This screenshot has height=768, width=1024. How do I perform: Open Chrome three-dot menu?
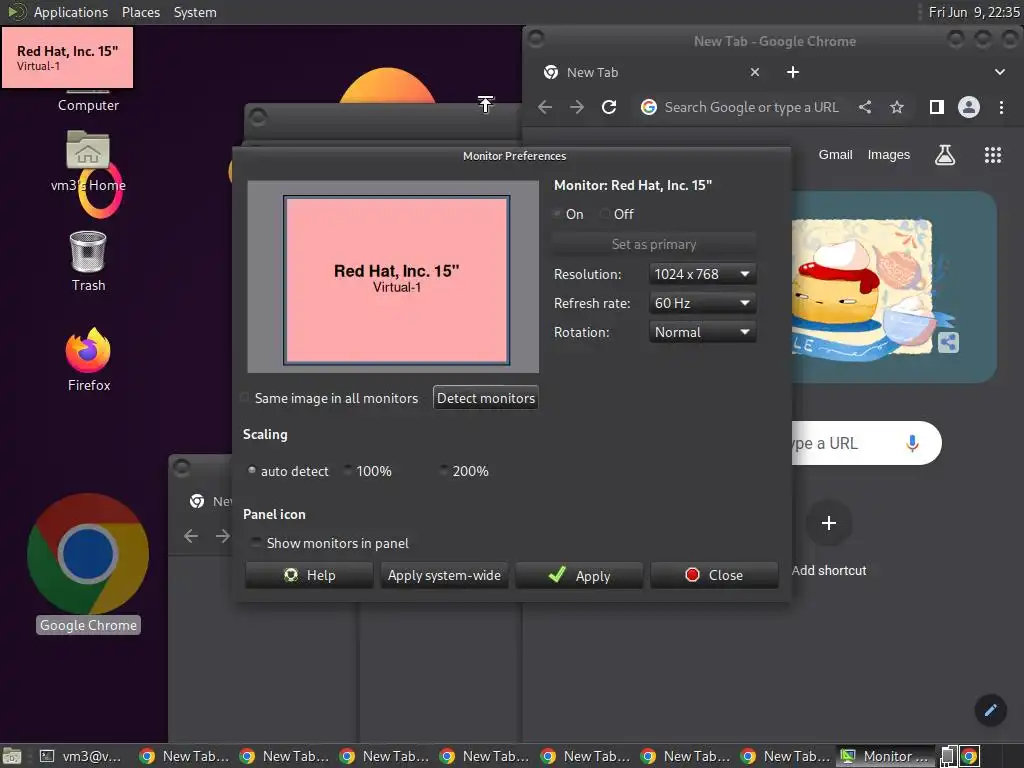click(x=1001, y=107)
